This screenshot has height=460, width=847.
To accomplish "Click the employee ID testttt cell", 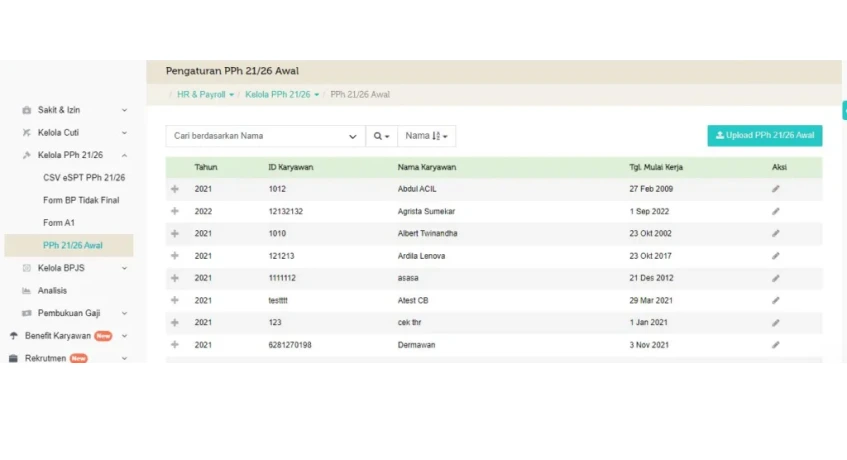I will click(278, 301).
